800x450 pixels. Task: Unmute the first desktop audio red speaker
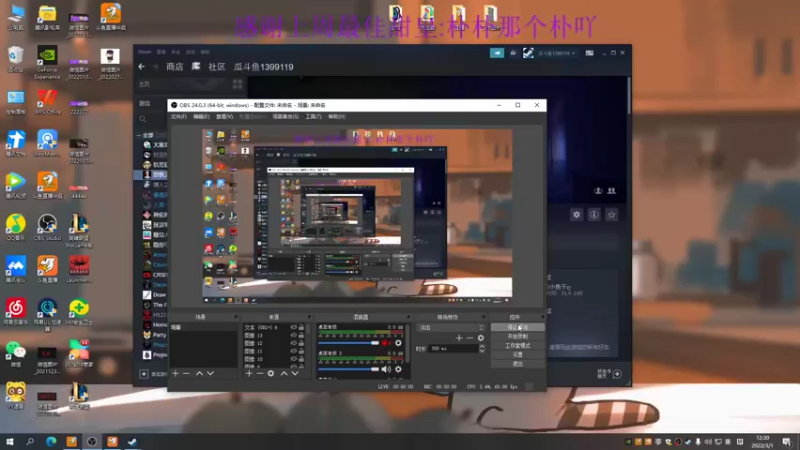coord(386,343)
